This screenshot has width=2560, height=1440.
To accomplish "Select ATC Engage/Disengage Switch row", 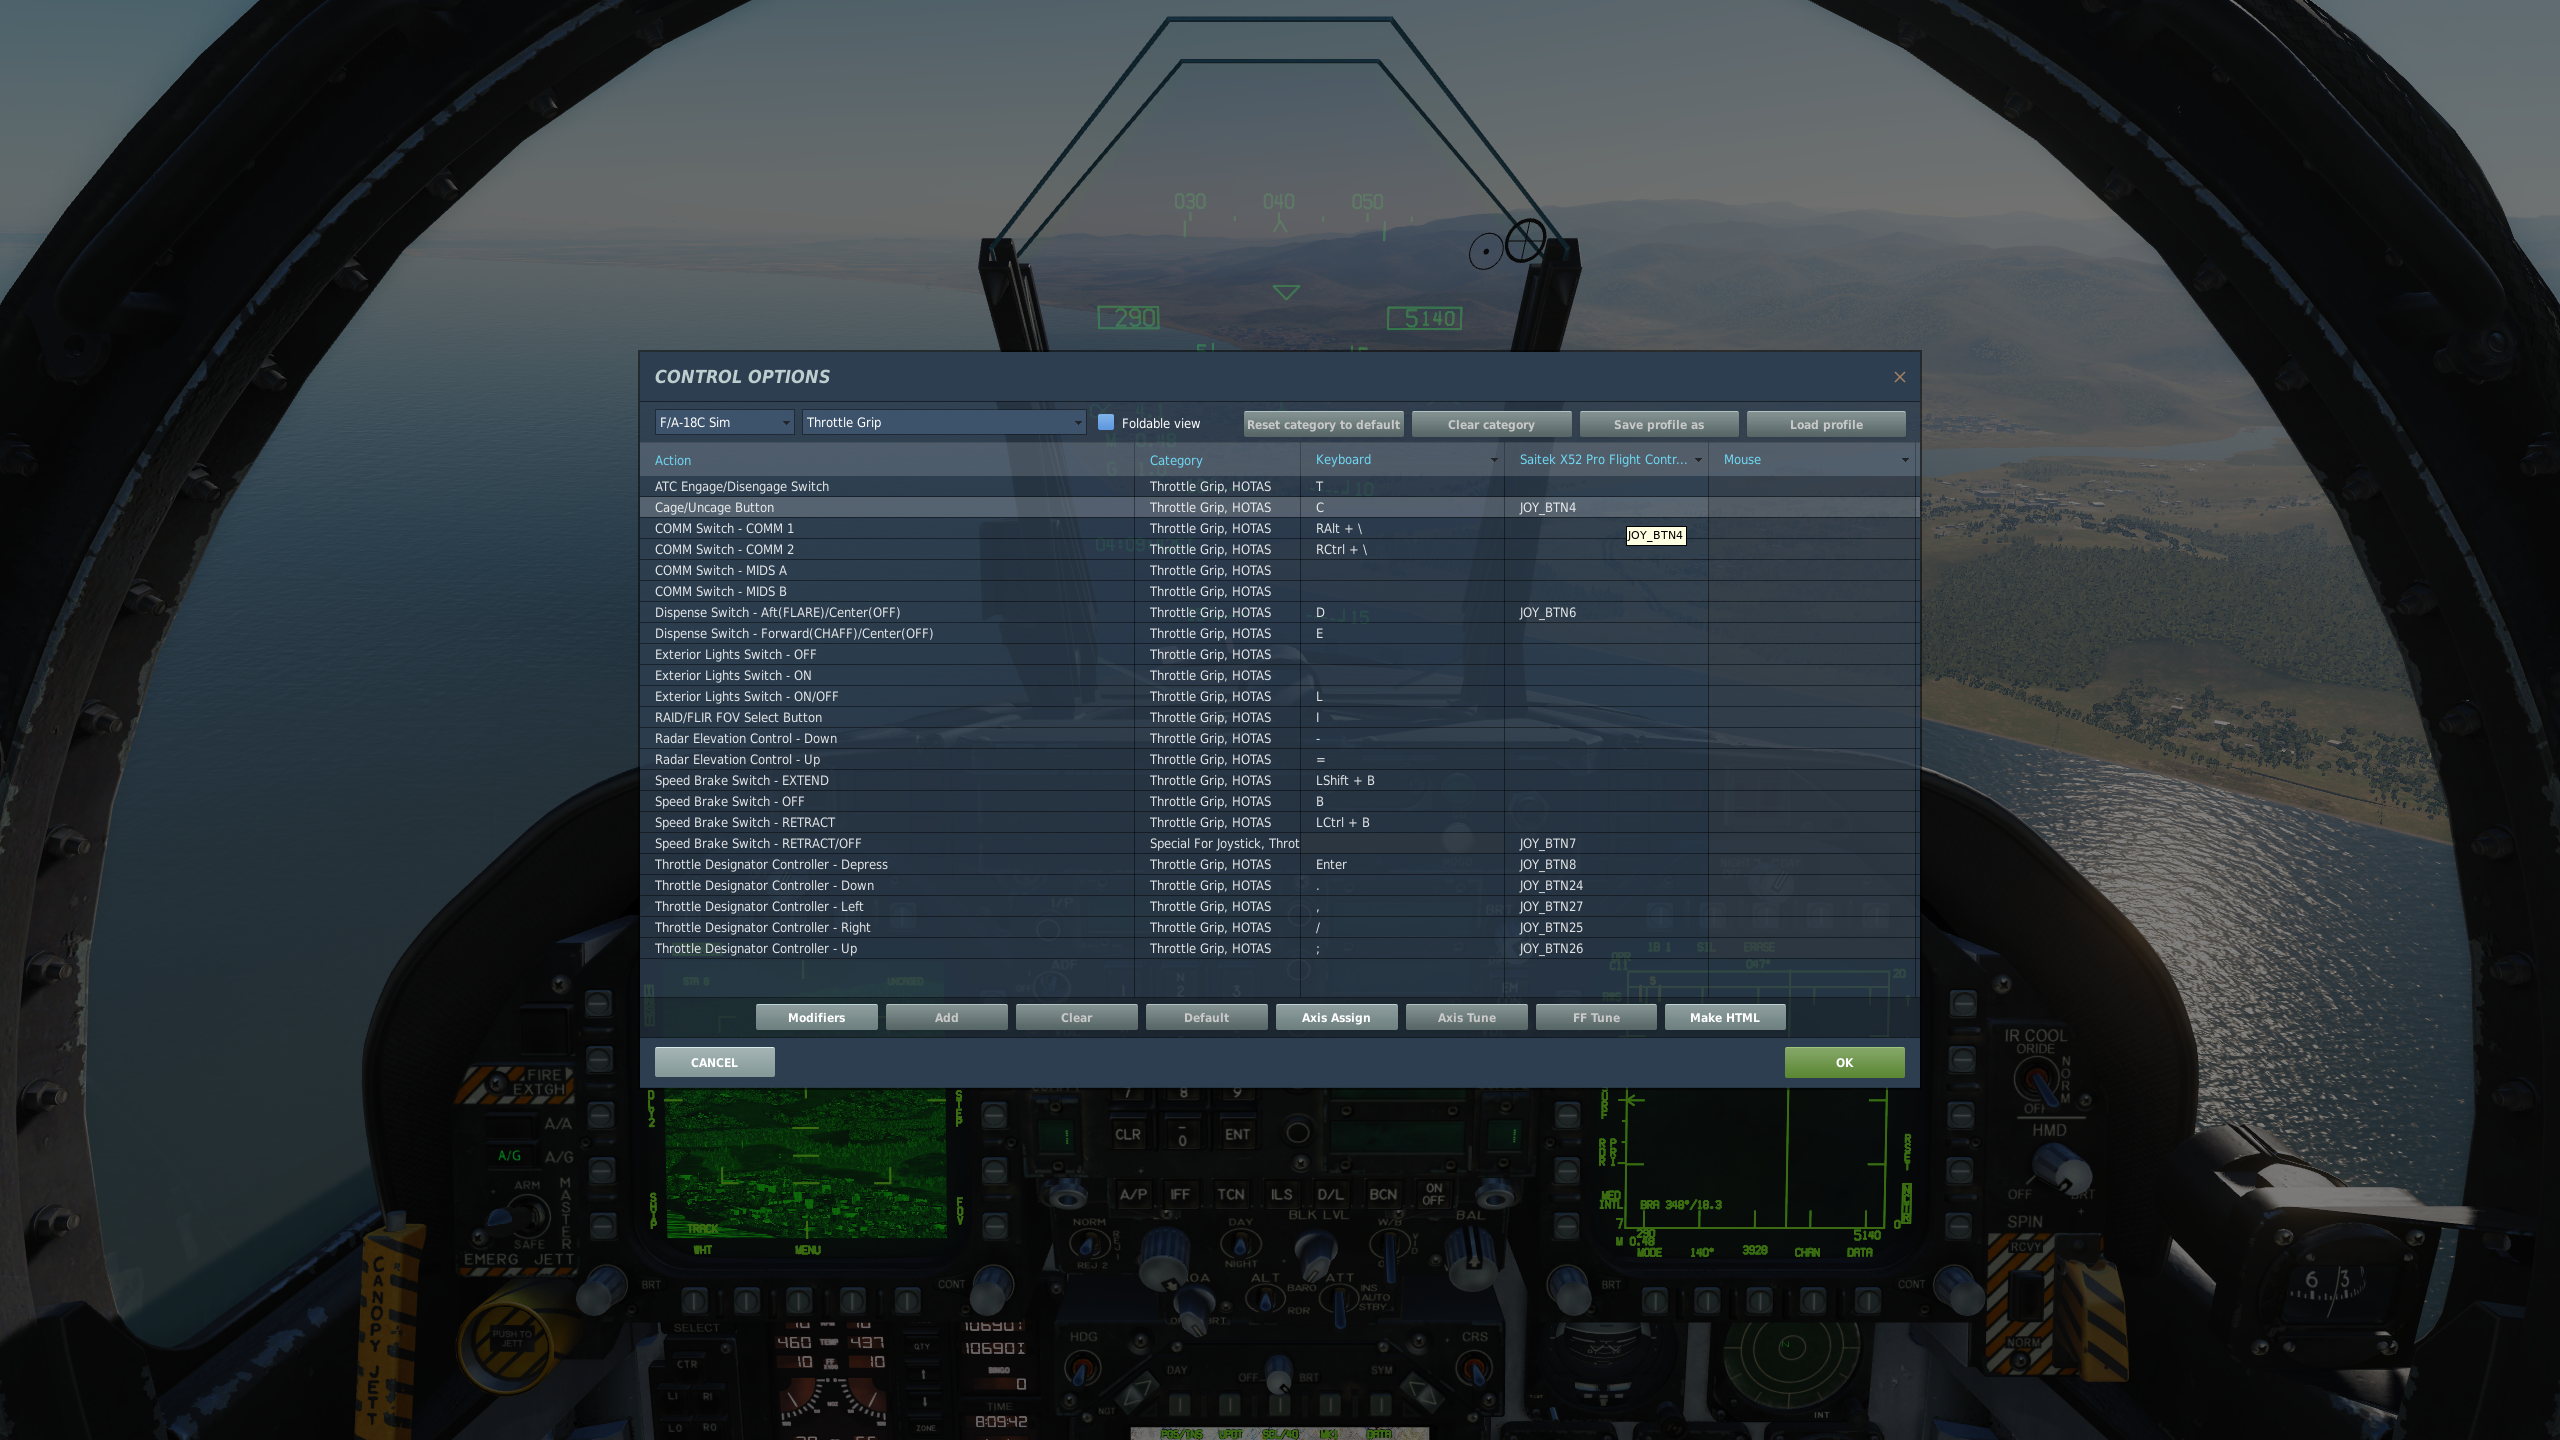I will point(1278,486).
